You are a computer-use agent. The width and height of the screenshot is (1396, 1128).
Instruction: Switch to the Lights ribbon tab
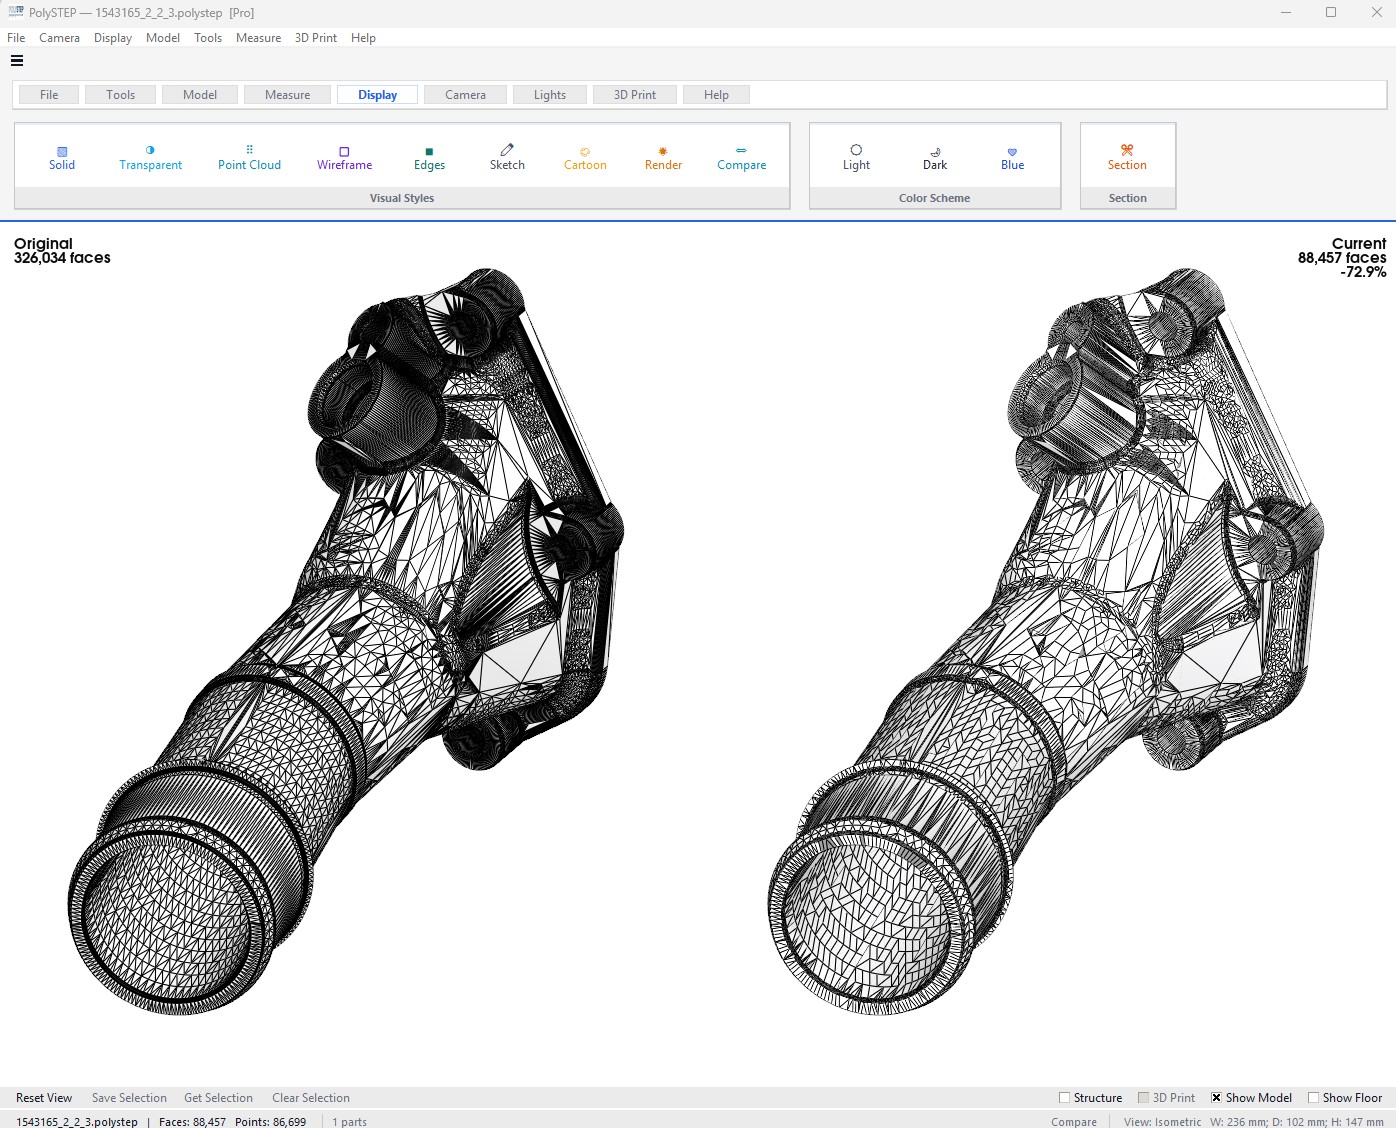550,95
